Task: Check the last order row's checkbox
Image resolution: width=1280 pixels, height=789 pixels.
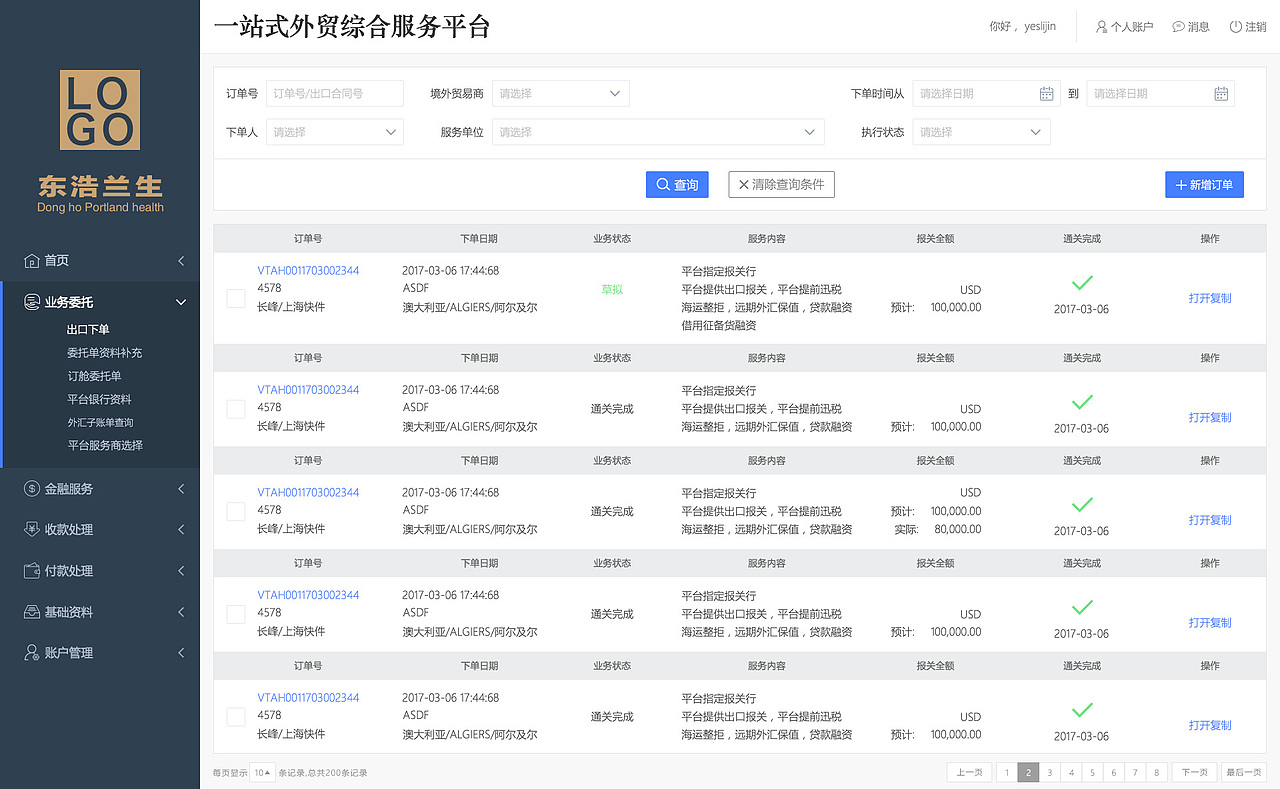Action: point(235,716)
